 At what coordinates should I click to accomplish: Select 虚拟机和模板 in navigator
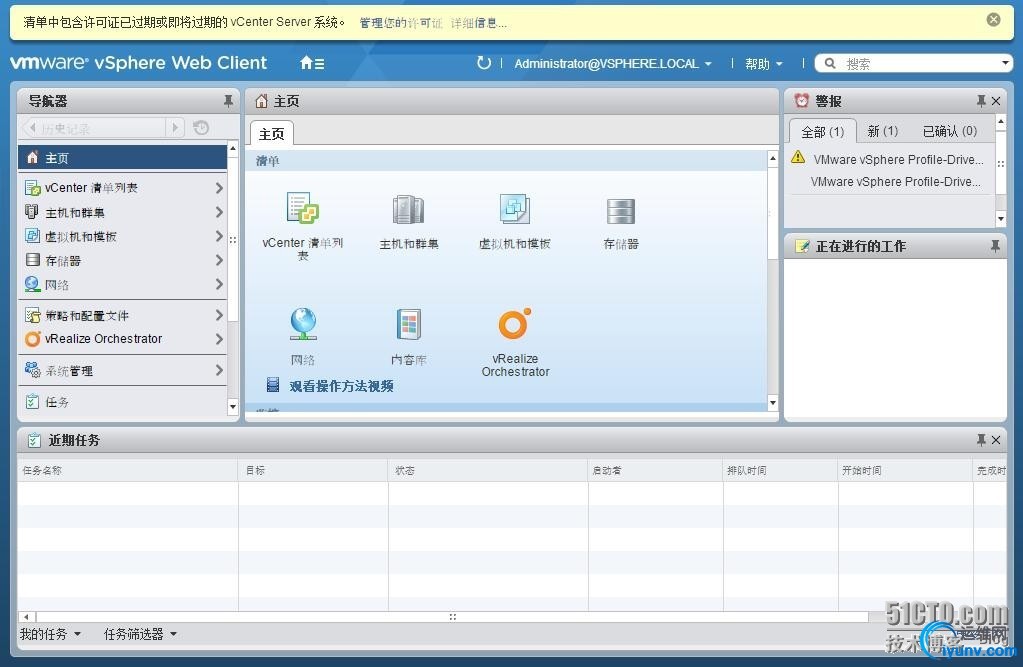coord(123,236)
